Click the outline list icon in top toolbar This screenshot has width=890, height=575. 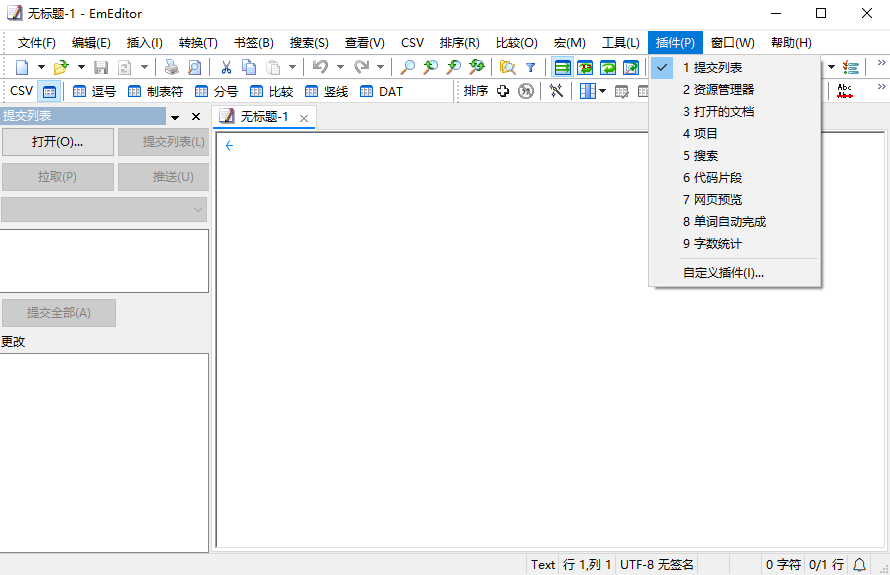pos(850,68)
